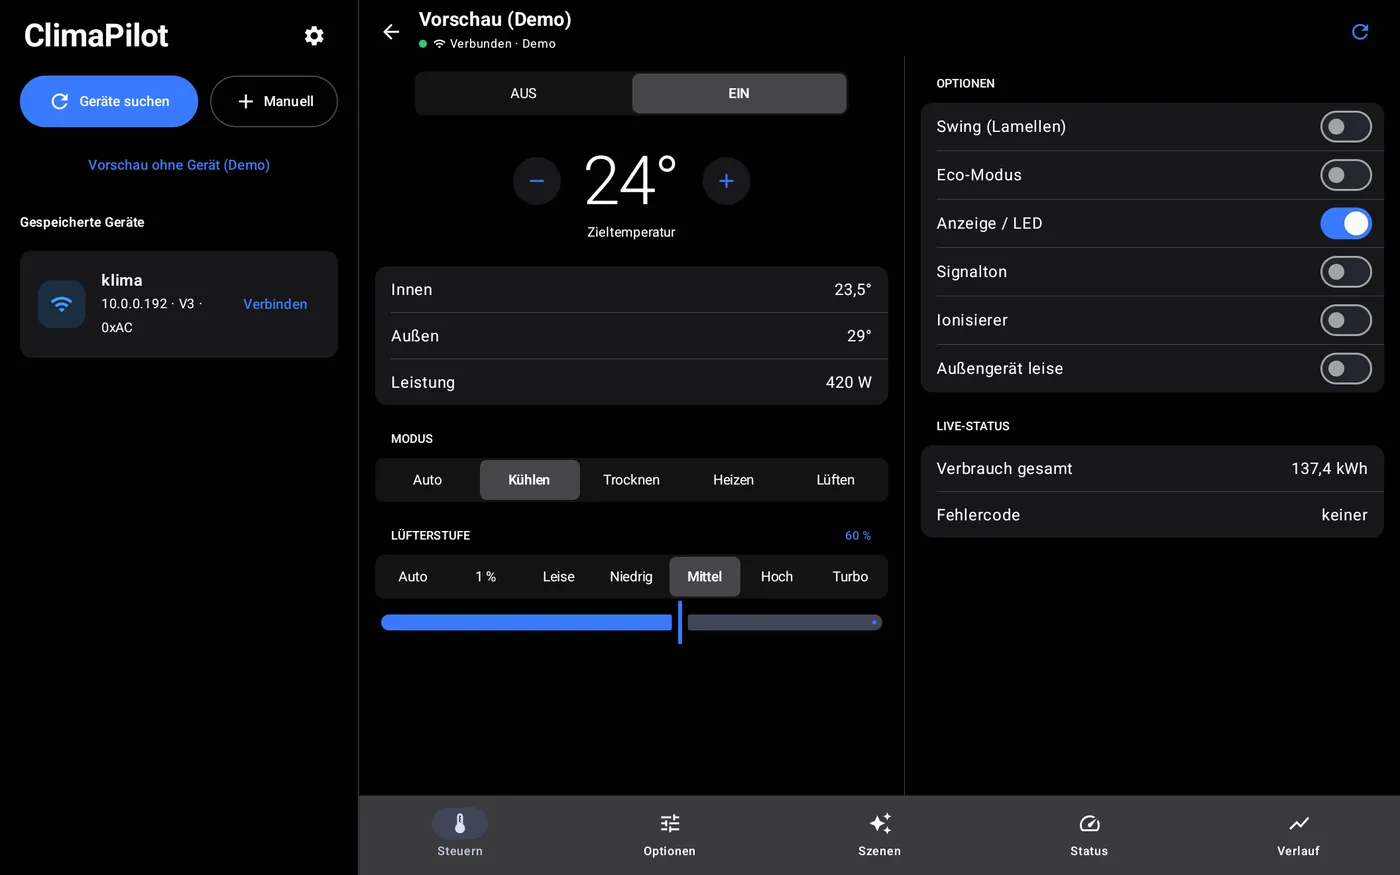Select Lüften mode

[x=835, y=480]
